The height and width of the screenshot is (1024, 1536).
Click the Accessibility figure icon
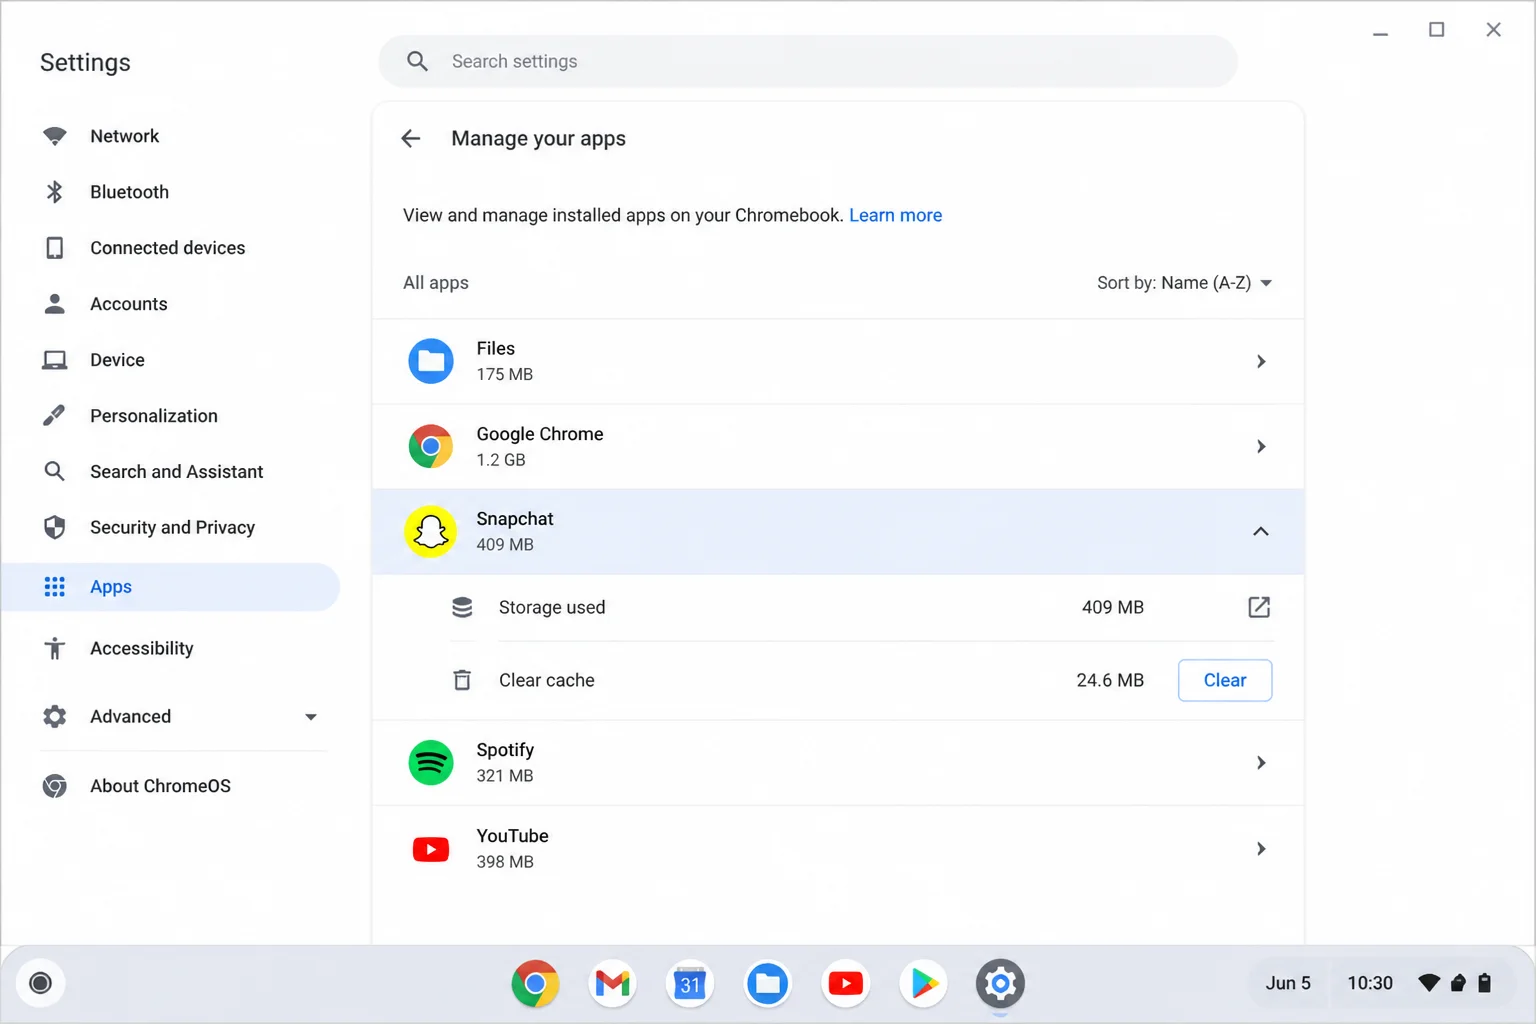pos(55,648)
